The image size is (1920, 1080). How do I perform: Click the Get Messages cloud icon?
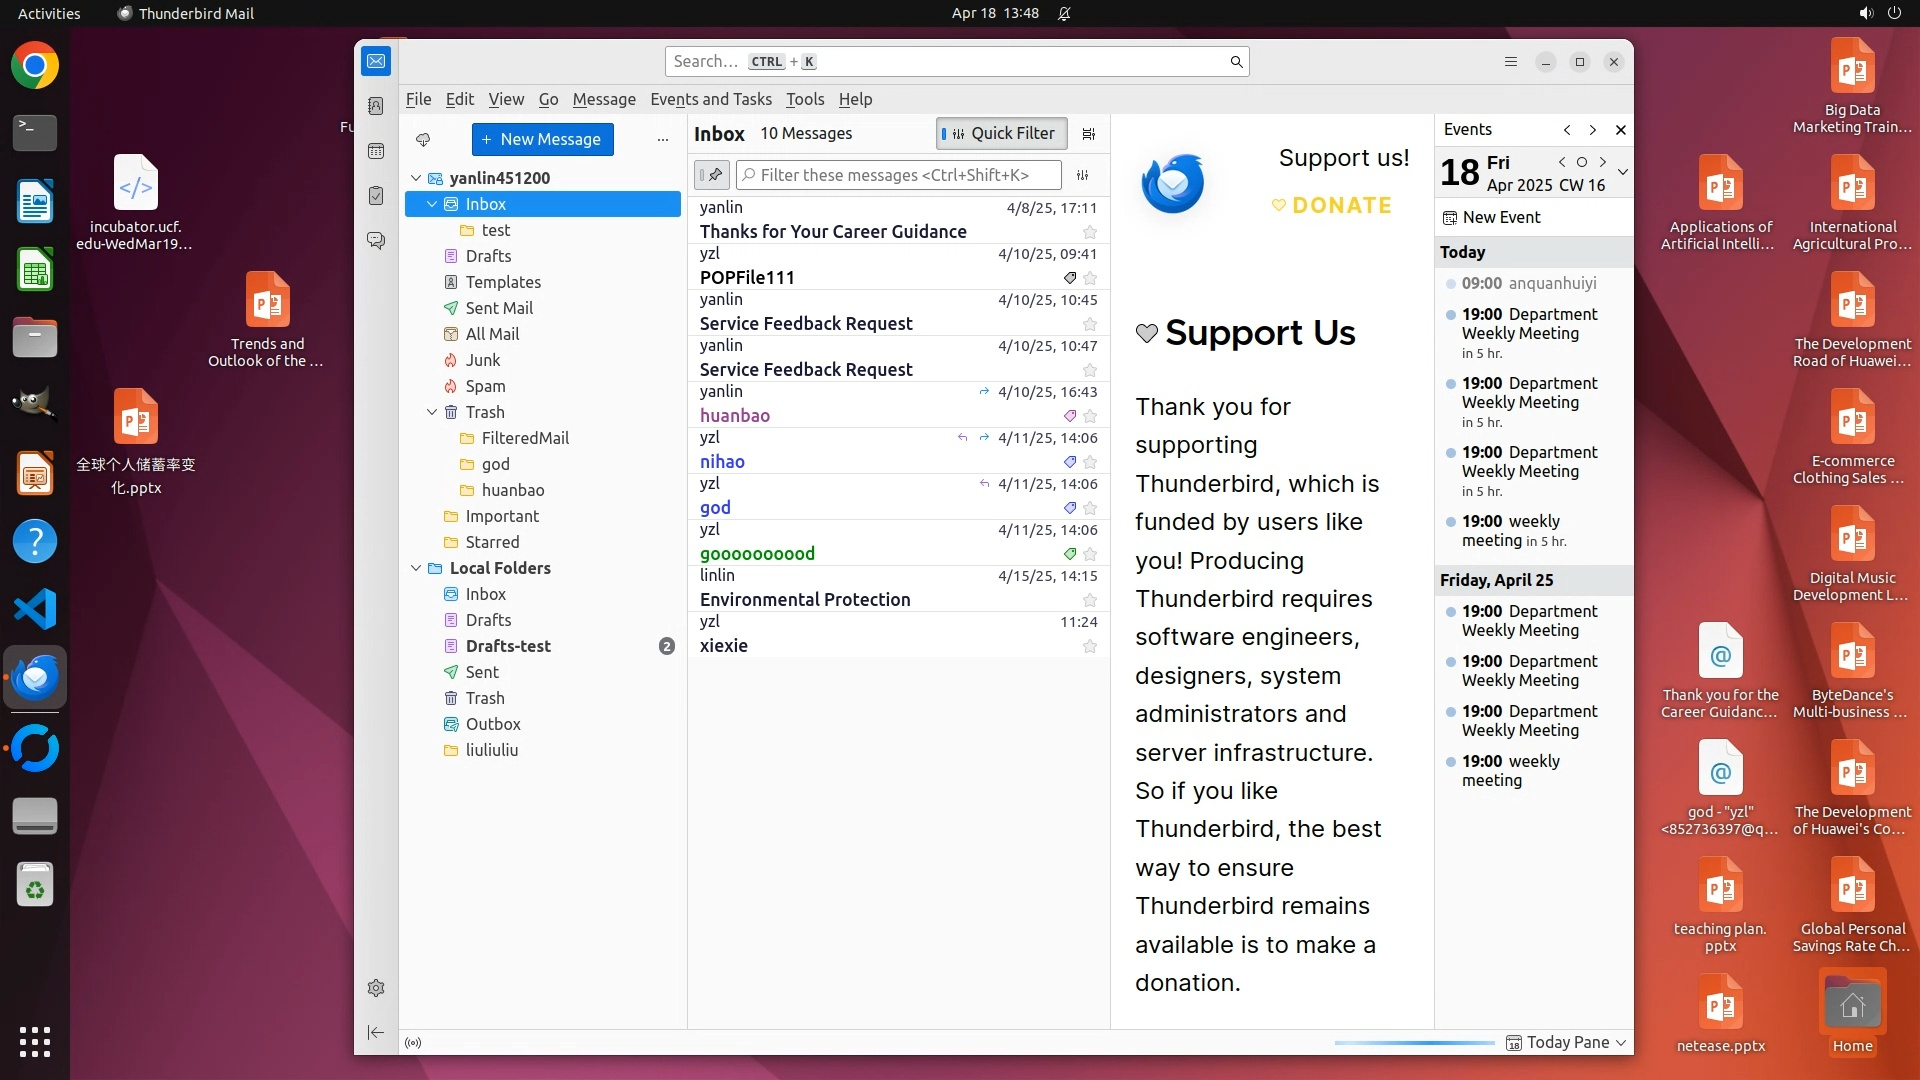(423, 139)
